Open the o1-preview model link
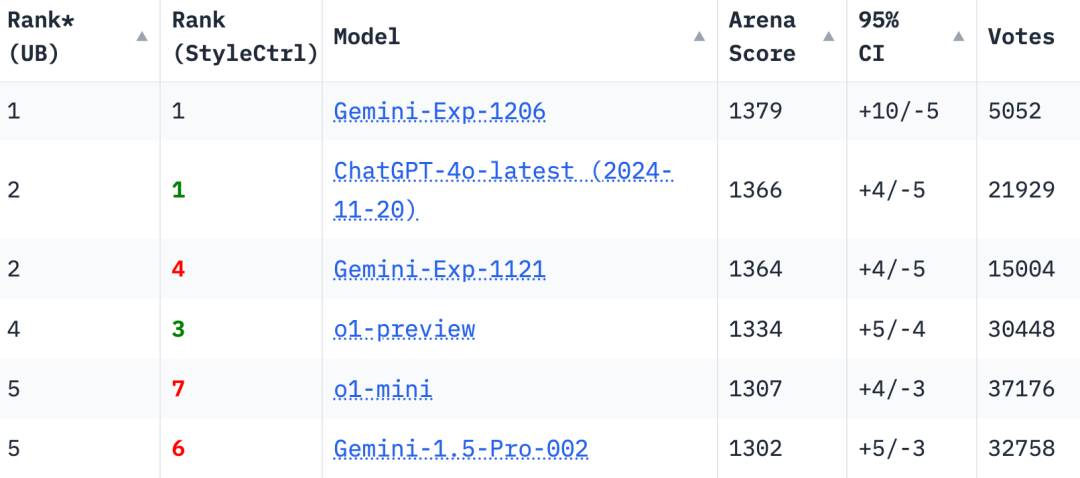1080x478 pixels. pos(404,329)
